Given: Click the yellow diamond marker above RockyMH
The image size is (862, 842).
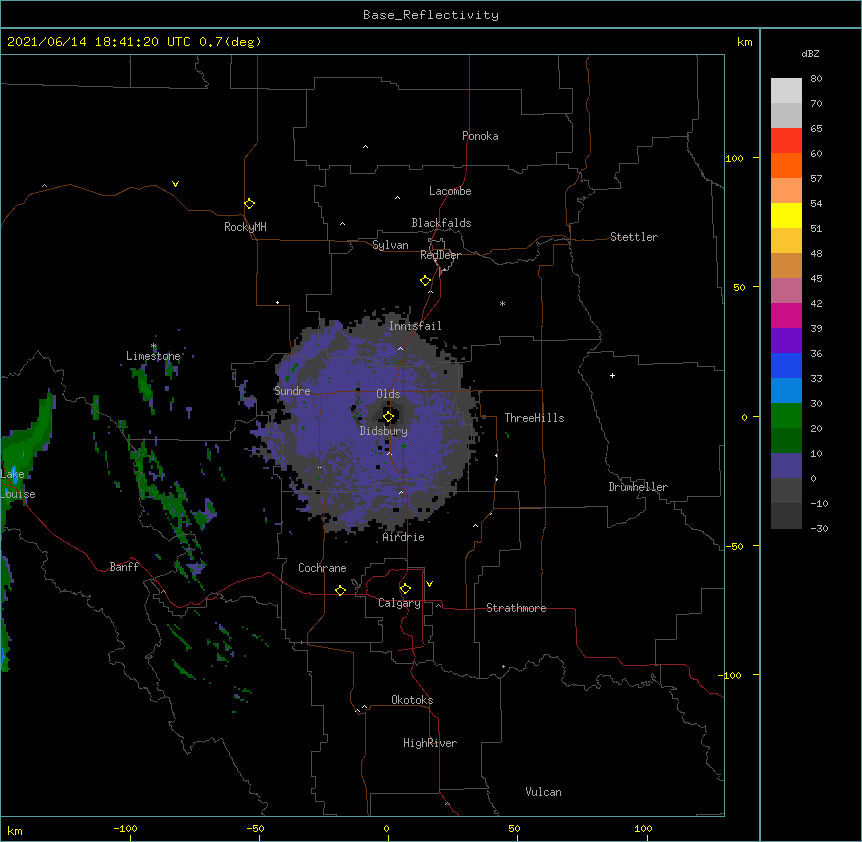Looking at the screenshot, I should point(250,204).
